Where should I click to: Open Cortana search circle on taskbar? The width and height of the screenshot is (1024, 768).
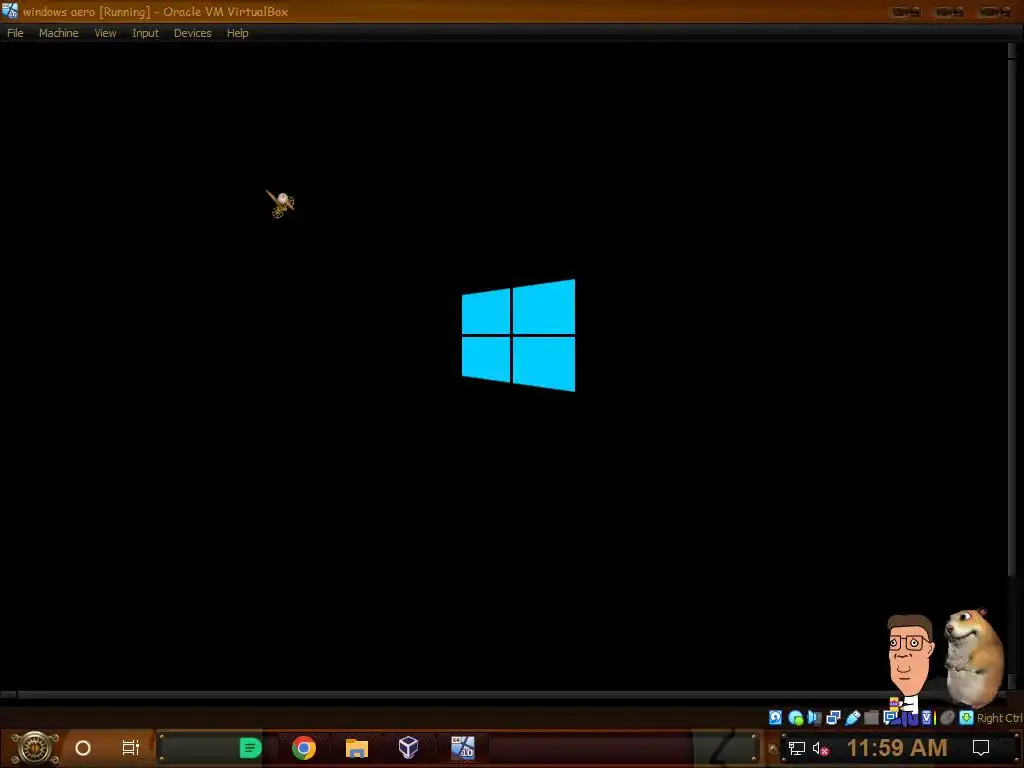pos(83,748)
